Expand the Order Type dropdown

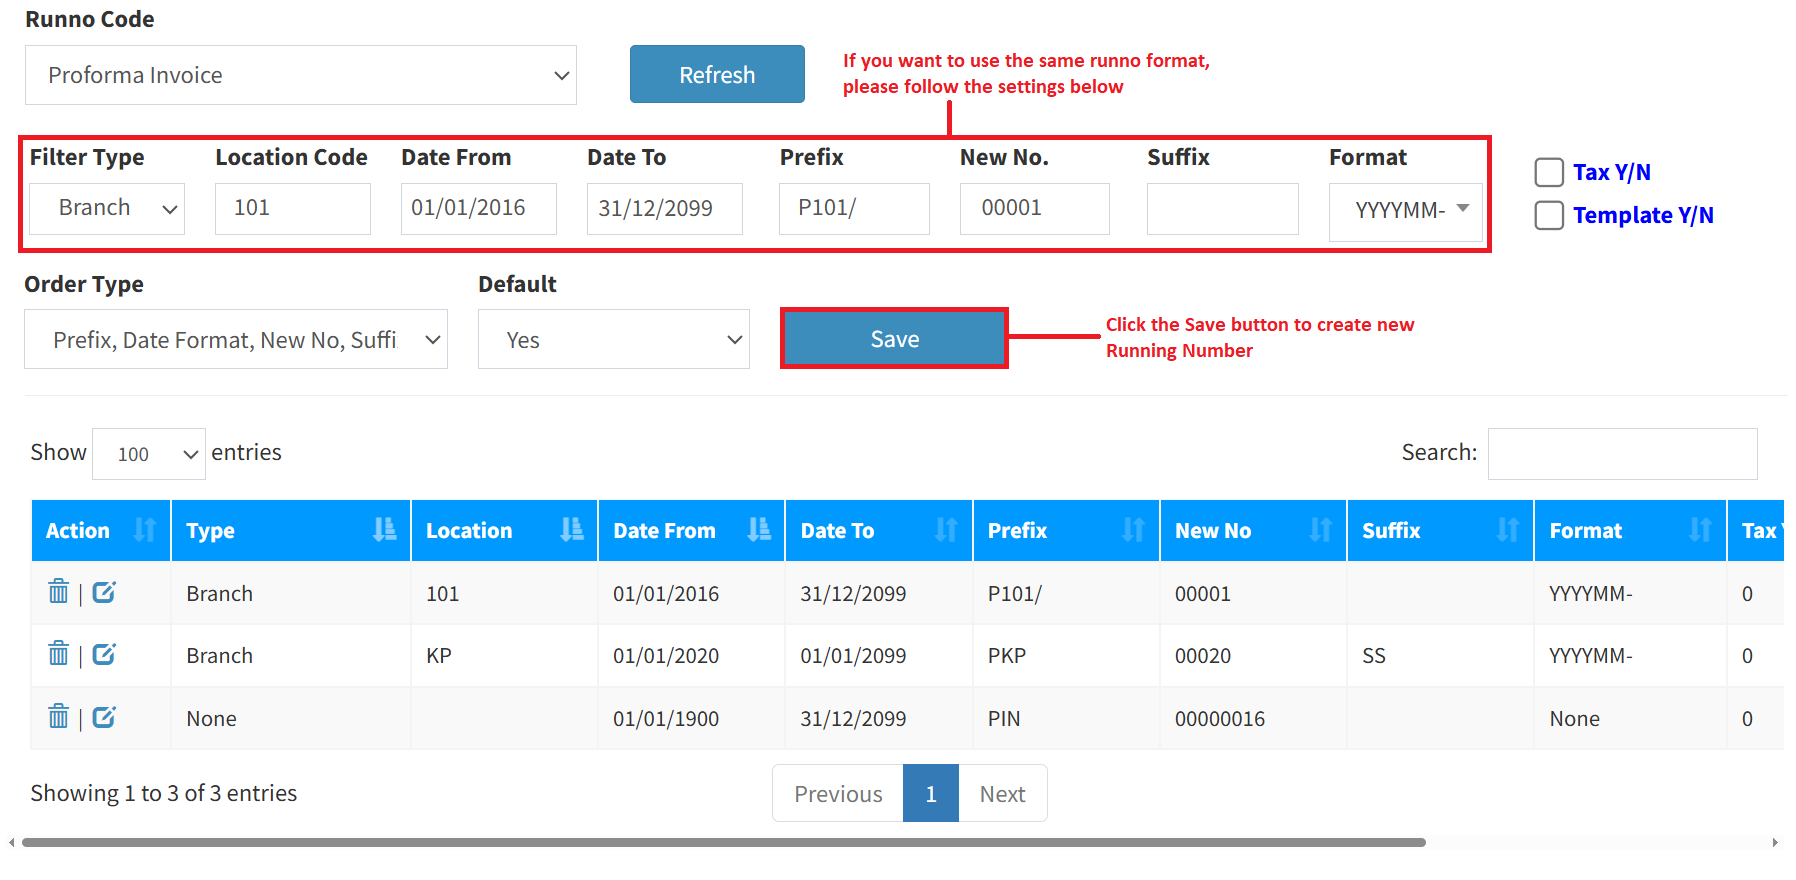[x=235, y=340]
